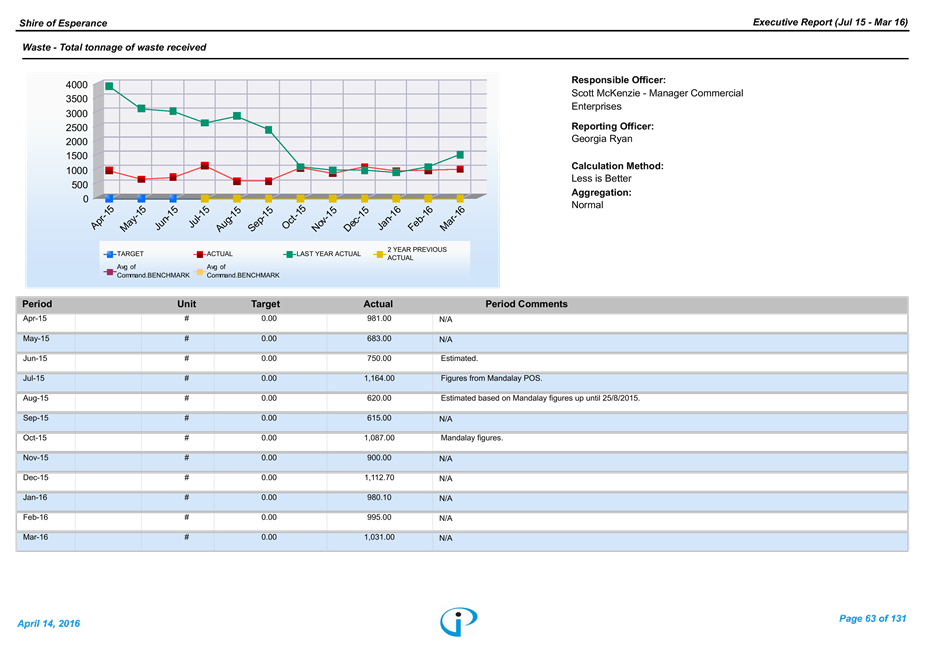928x657 pixels.
Task: Select the "Executive Report (Jul 15 - Mar 16)" title
Action: (x=830, y=22)
